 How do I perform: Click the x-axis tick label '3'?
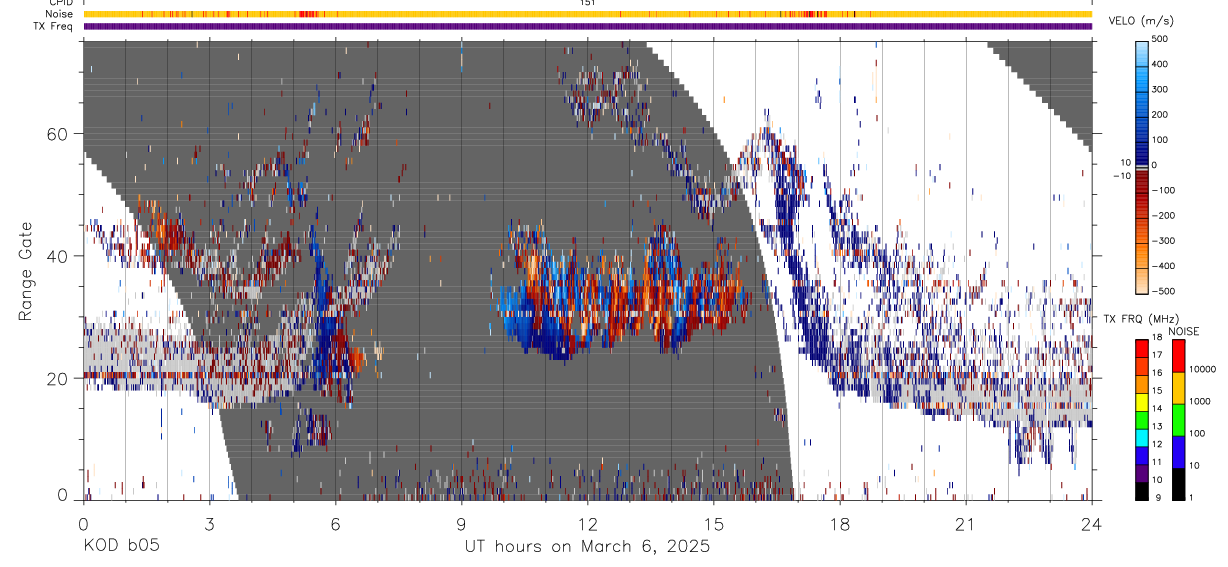click(209, 525)
